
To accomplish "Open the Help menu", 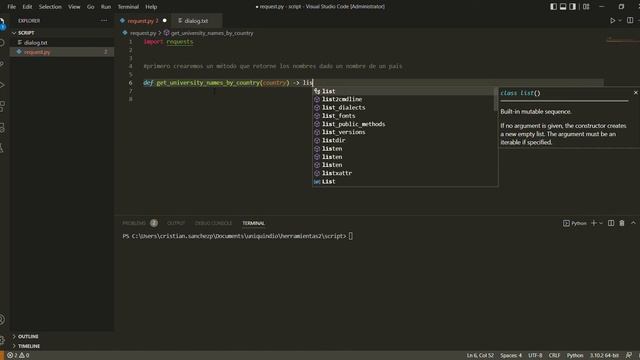I will click(x=151, y=7).
